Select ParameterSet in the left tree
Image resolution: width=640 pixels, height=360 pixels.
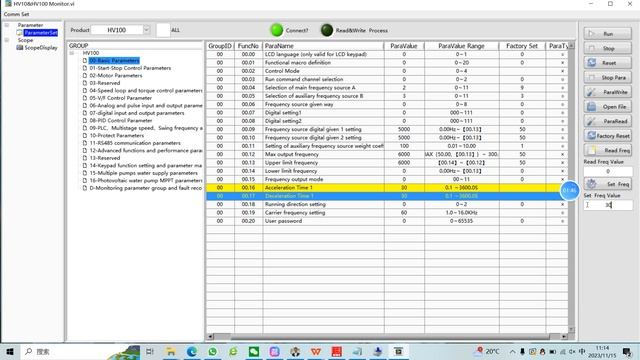click(40, 33)
